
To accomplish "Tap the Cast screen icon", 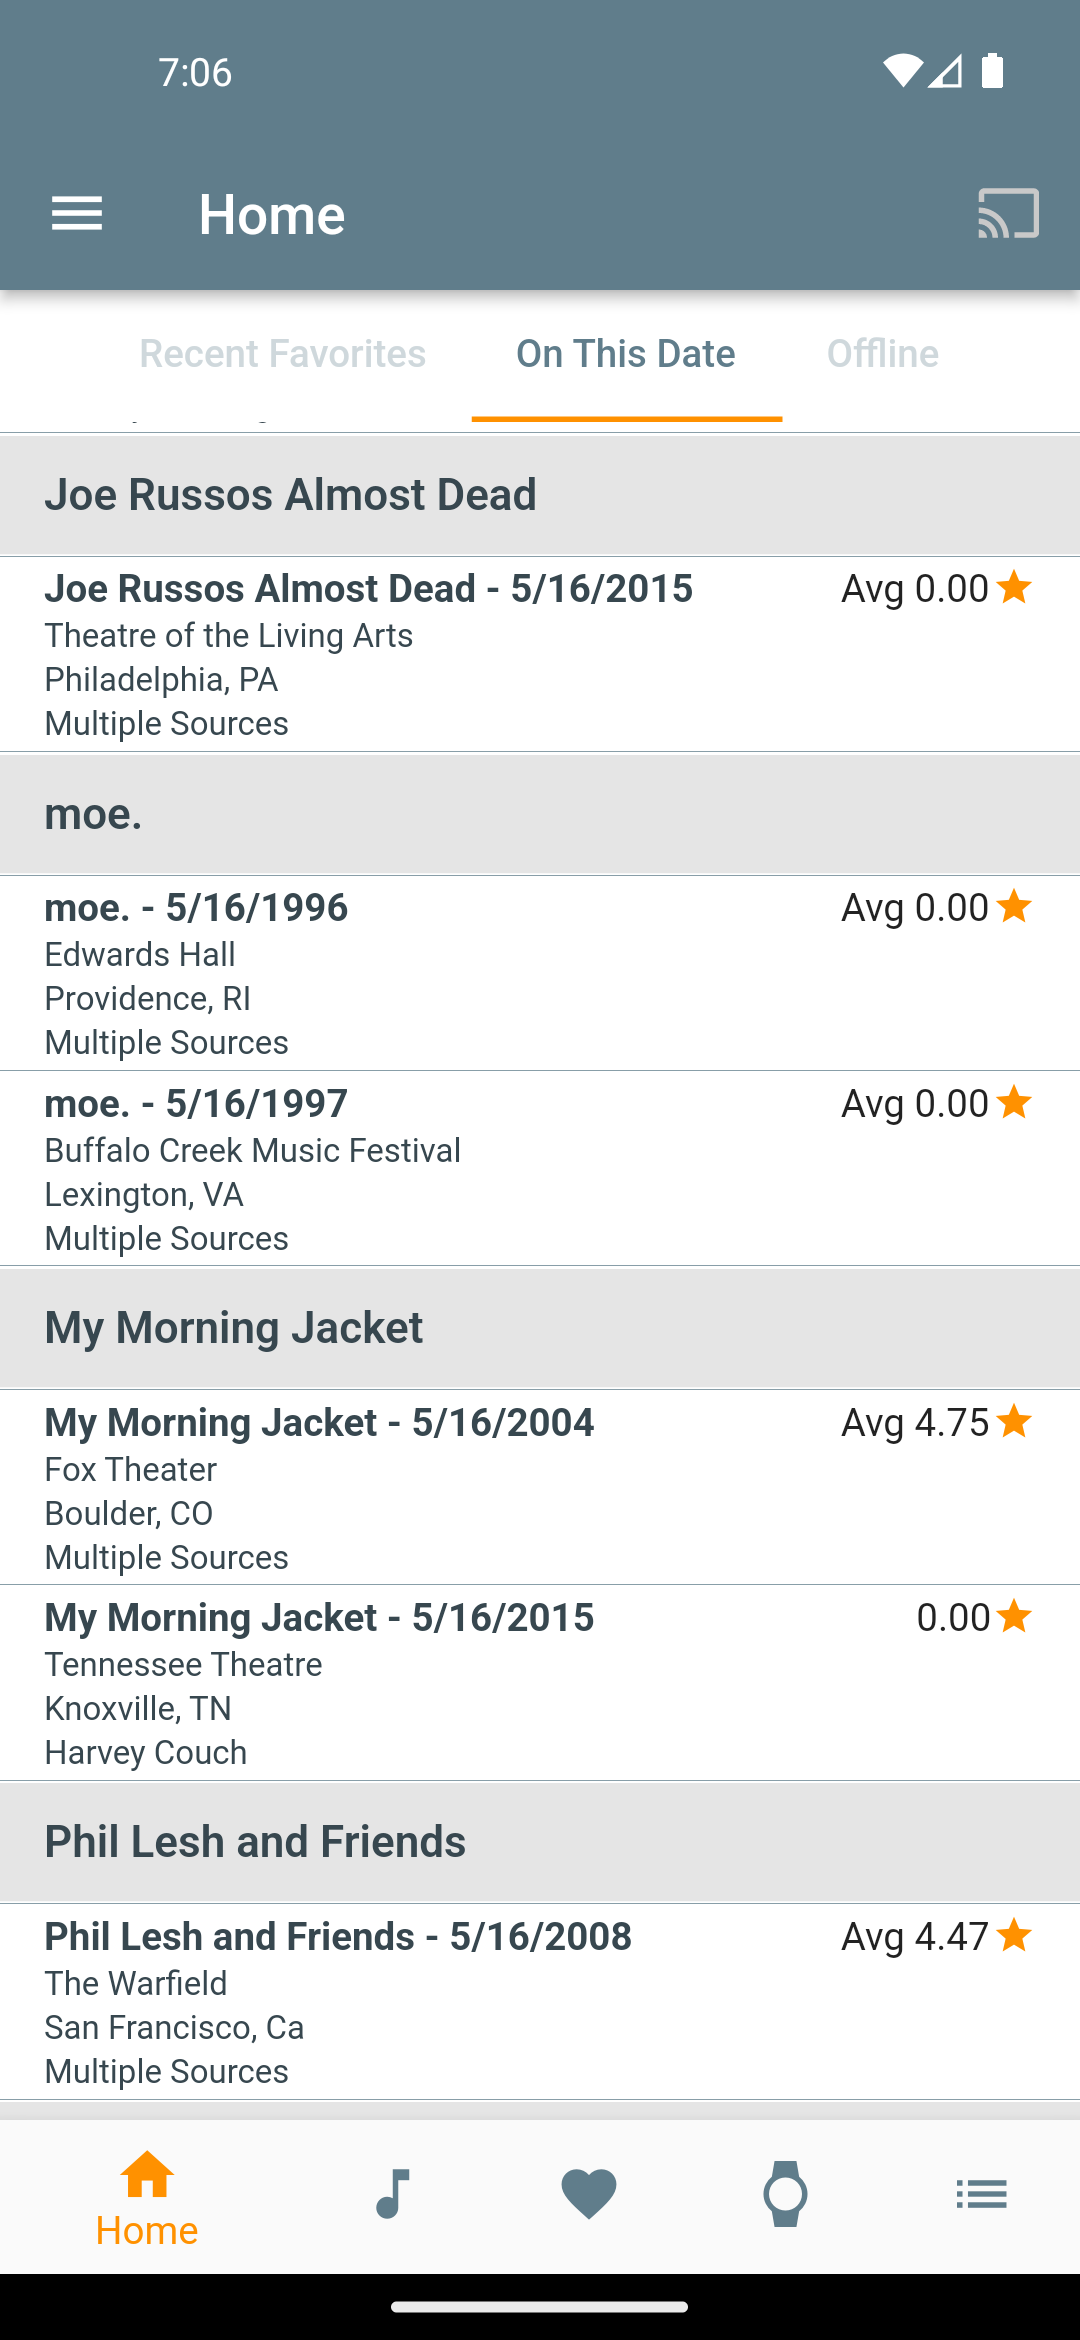I will (1008, 214).
